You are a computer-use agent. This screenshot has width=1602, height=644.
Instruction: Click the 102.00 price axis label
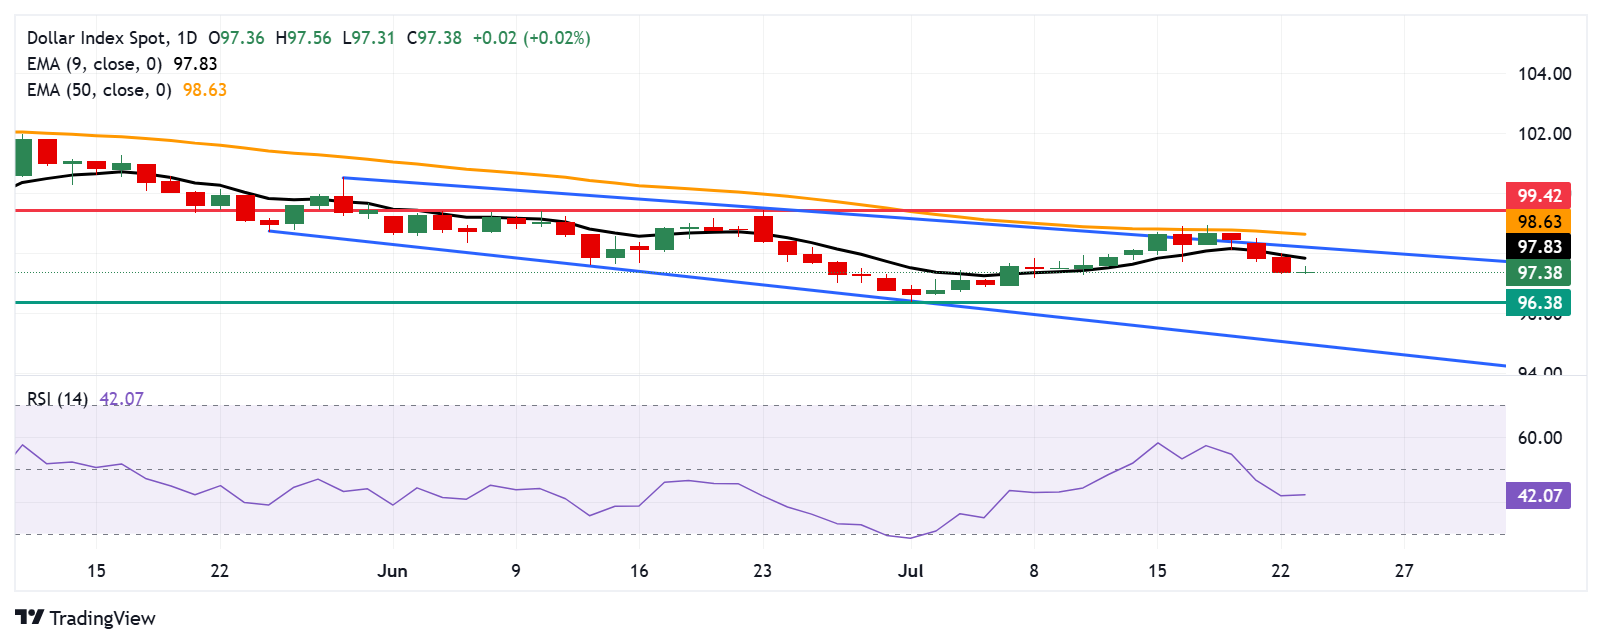1544,134
